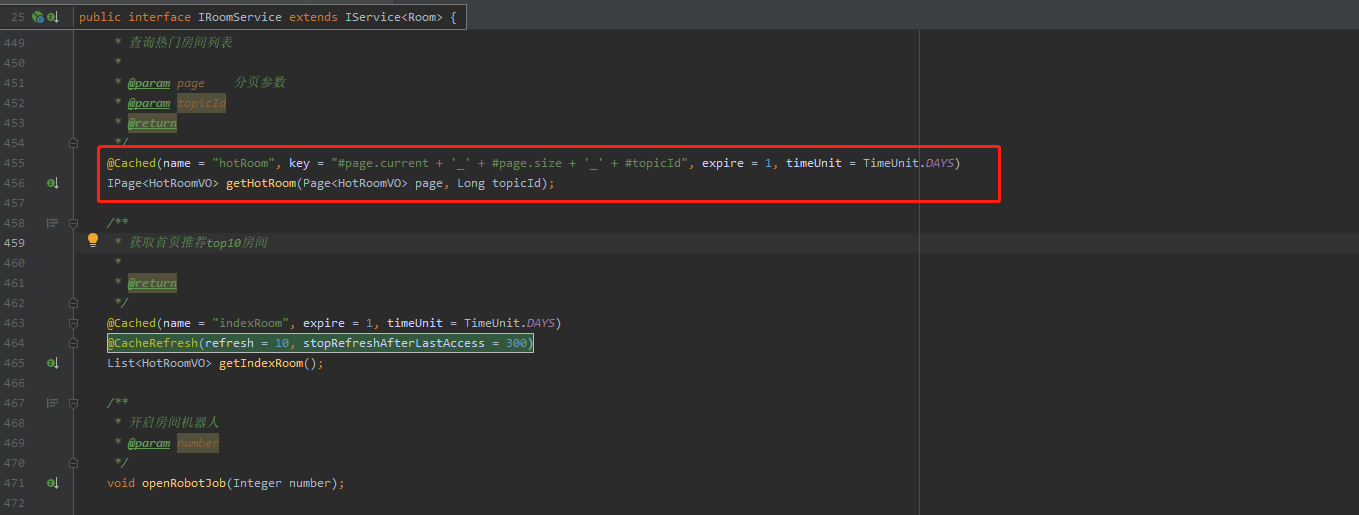Click the number param in the Javadoc on line 469
This screenshot has width=1359, height=515.
click(x=198, y=443)
